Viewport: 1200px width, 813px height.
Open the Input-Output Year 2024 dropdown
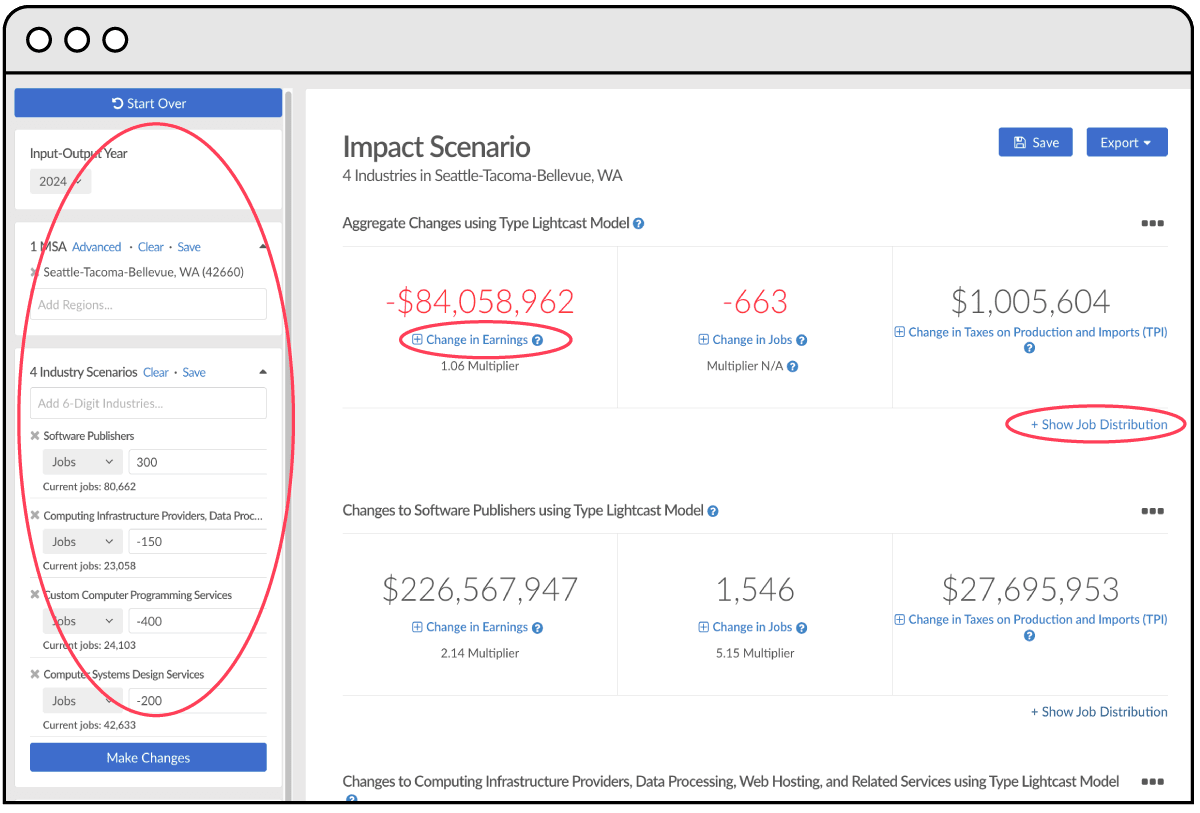[60, 182]
